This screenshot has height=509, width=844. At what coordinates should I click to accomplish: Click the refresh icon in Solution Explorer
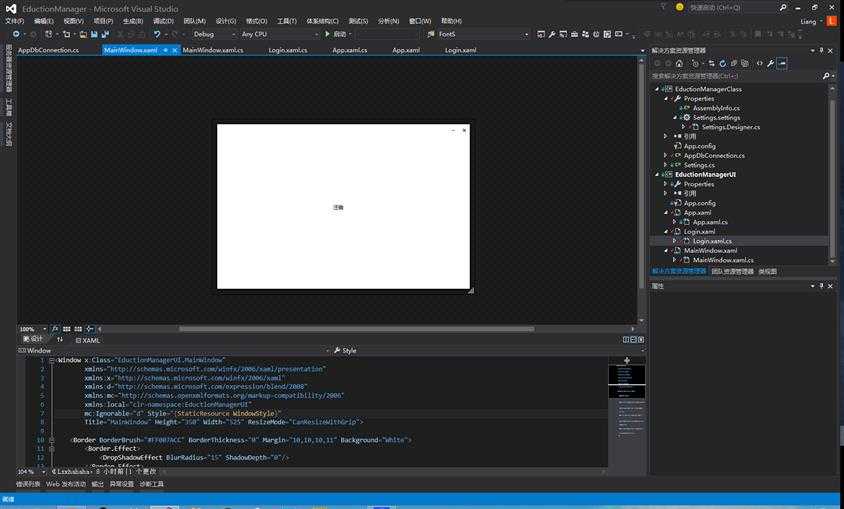(x=722, y=63)
